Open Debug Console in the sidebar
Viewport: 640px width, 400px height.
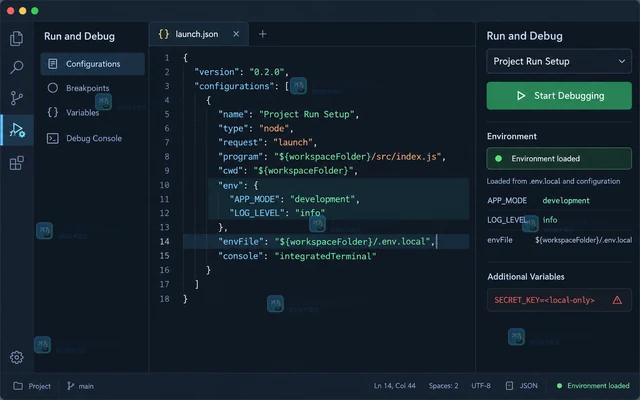coord(94,138)
